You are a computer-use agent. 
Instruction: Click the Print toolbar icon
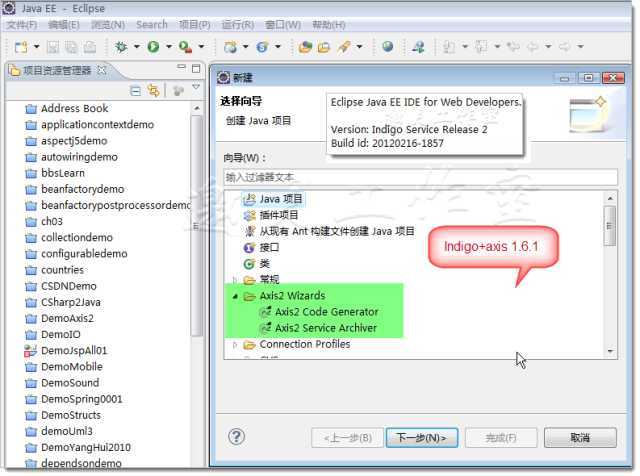90,47
